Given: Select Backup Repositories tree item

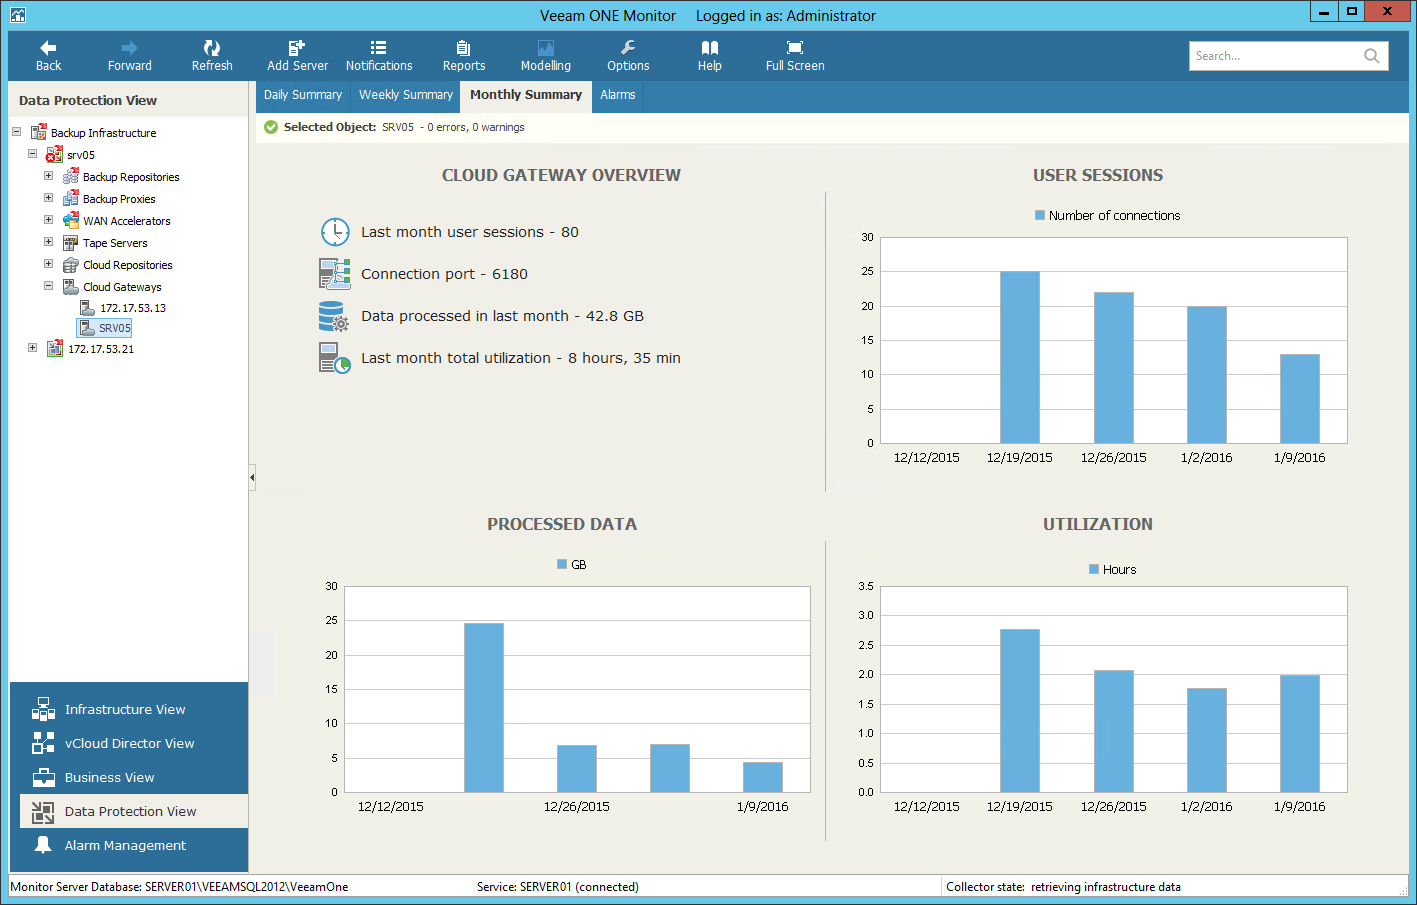Looking at the screenshot, I should click(131, 177).
